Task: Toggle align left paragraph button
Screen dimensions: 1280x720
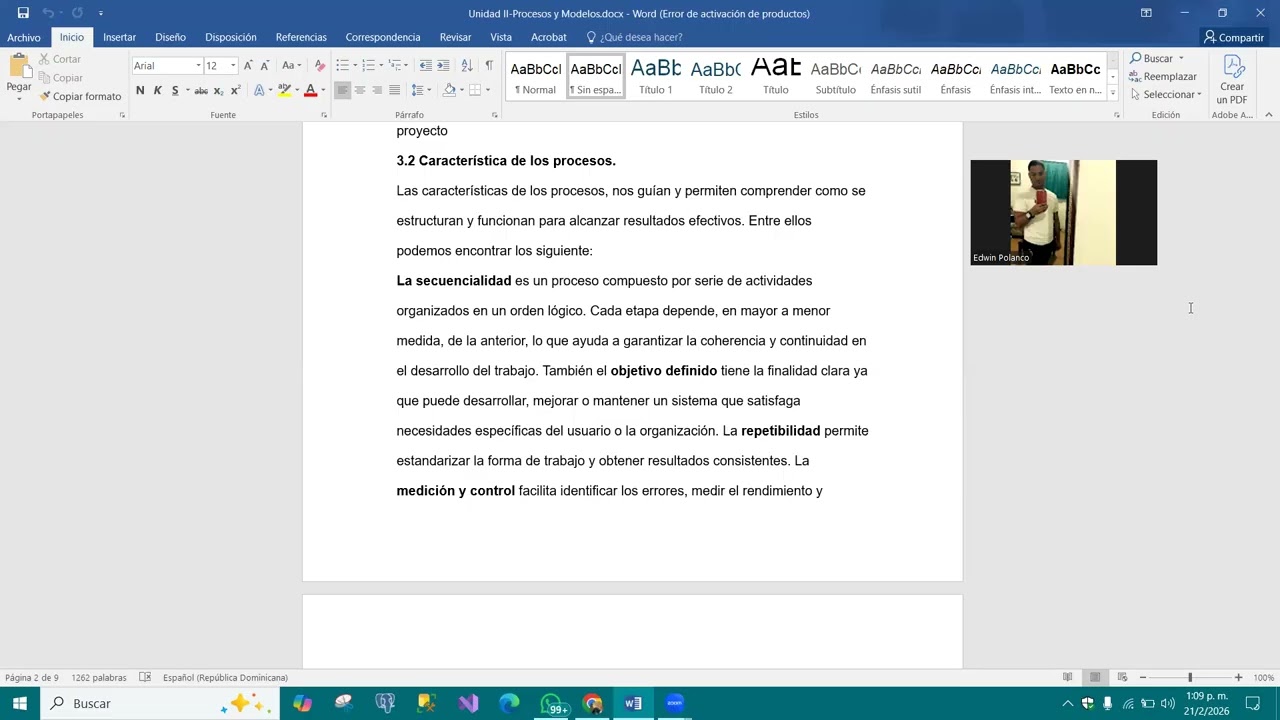Action: pyautogui.click(x=343, y=90)
